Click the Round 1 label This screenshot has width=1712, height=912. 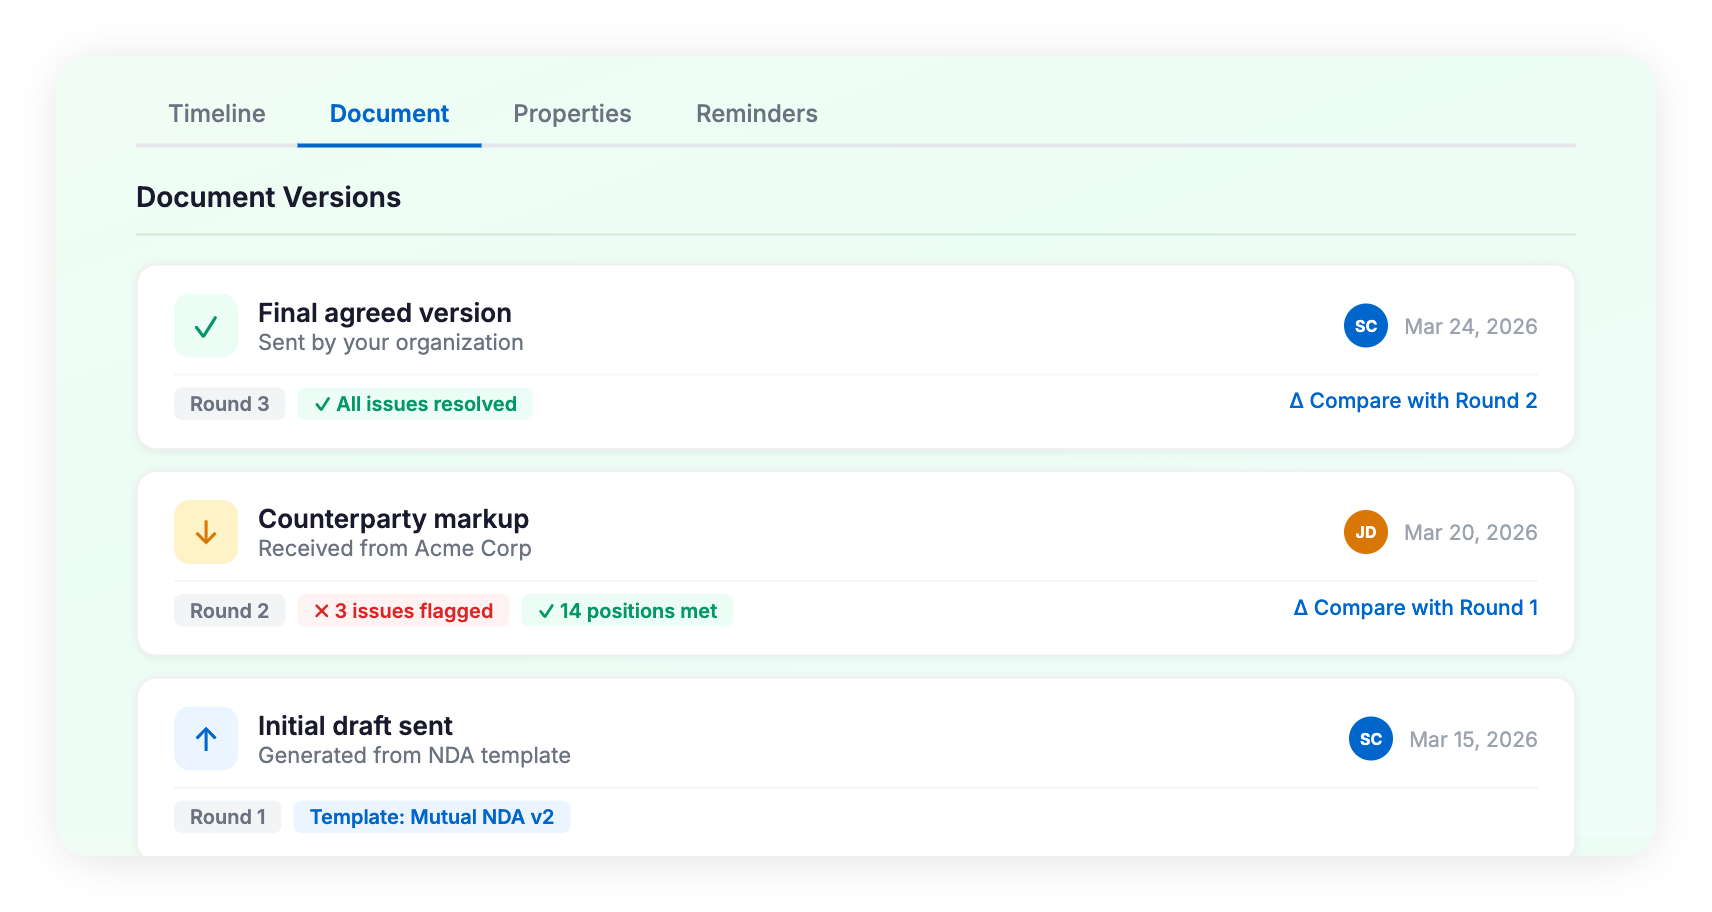(x=227, y=817)
